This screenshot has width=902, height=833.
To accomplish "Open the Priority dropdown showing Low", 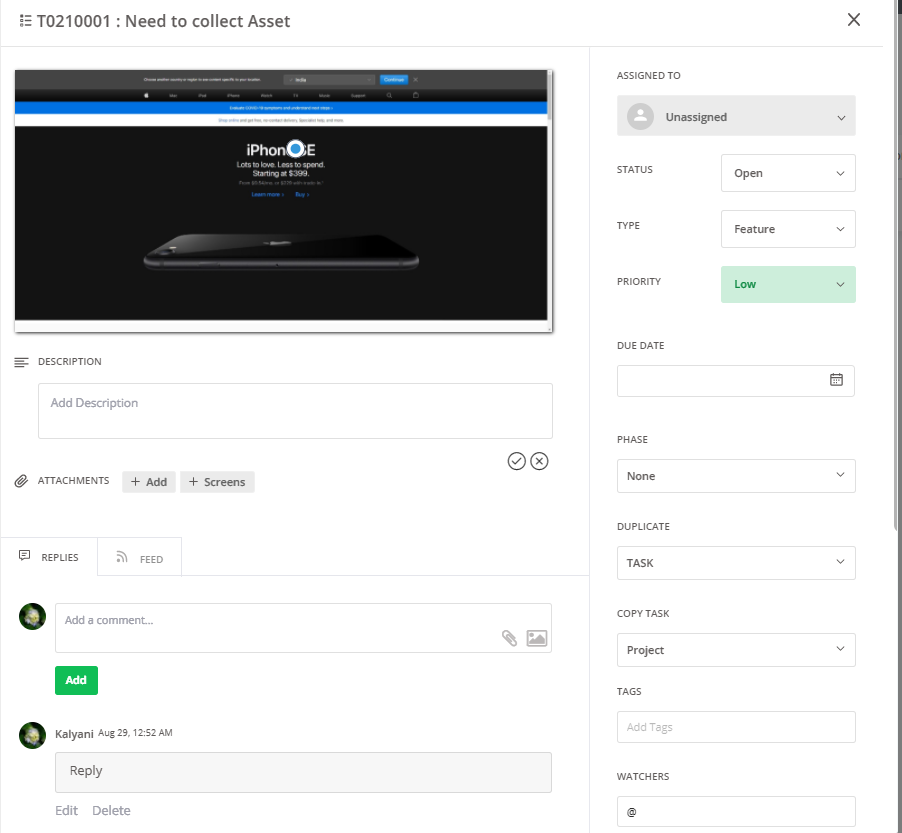I will coord(788,284).
